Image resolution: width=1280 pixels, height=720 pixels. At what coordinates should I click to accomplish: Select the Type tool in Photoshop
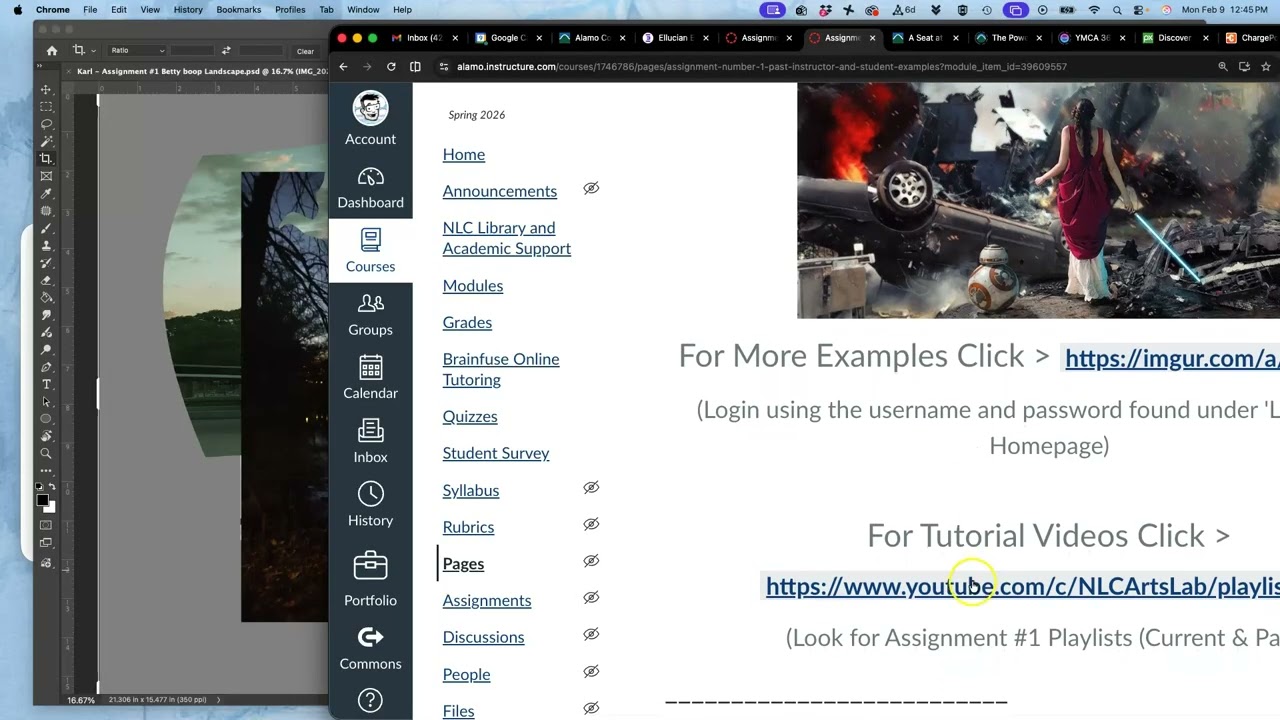click(46, 383)
